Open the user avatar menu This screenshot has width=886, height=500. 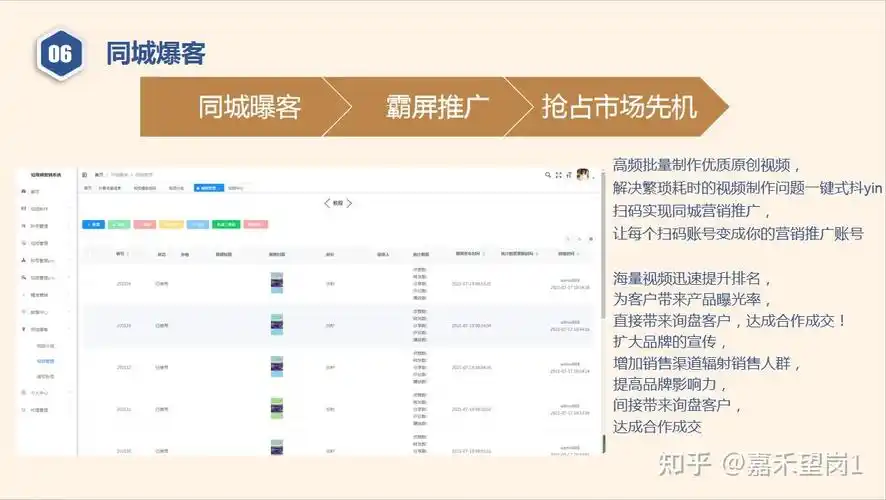[x=583, y=175]
